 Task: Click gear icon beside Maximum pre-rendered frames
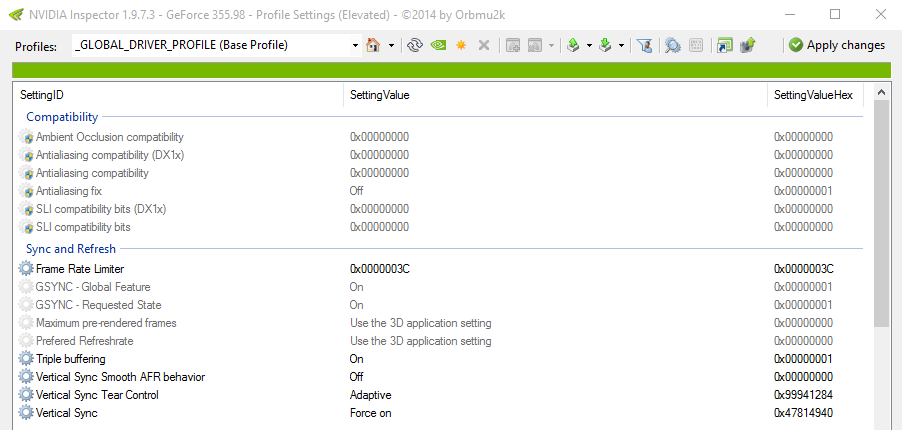(x=26, y=323)
